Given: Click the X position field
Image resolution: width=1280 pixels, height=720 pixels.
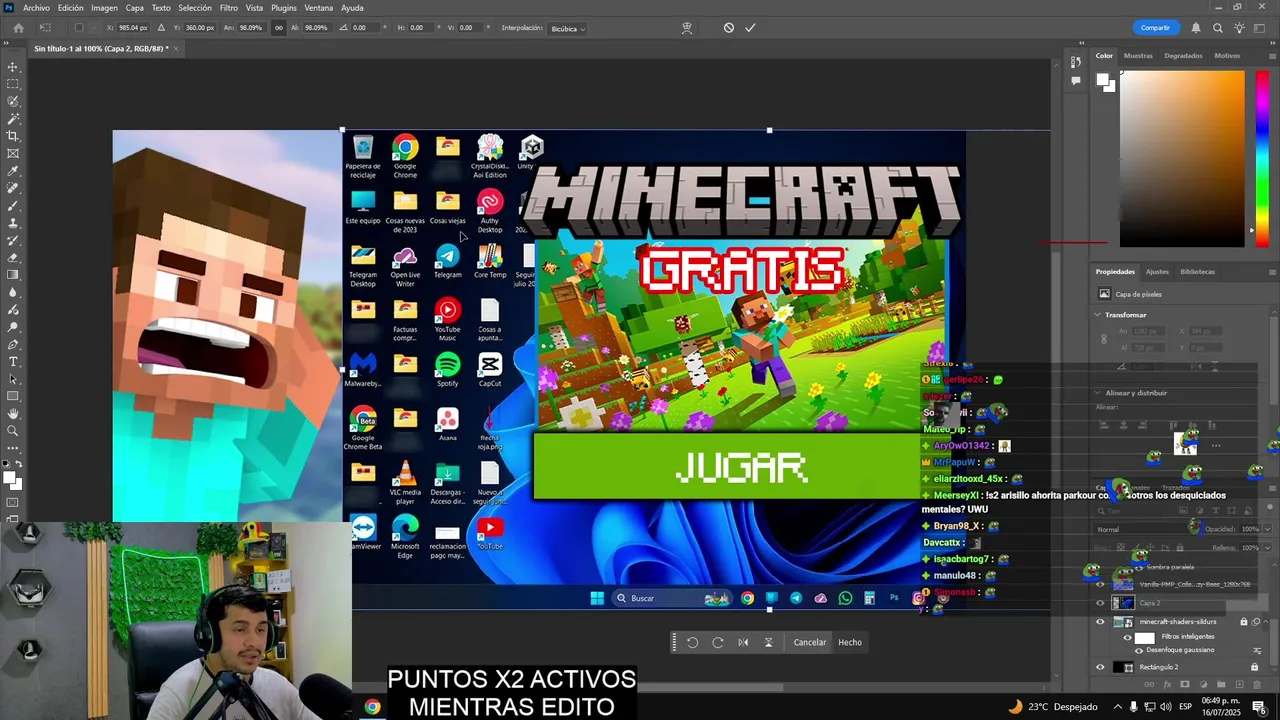Looking at the screenshot, I should pos(133,28).
